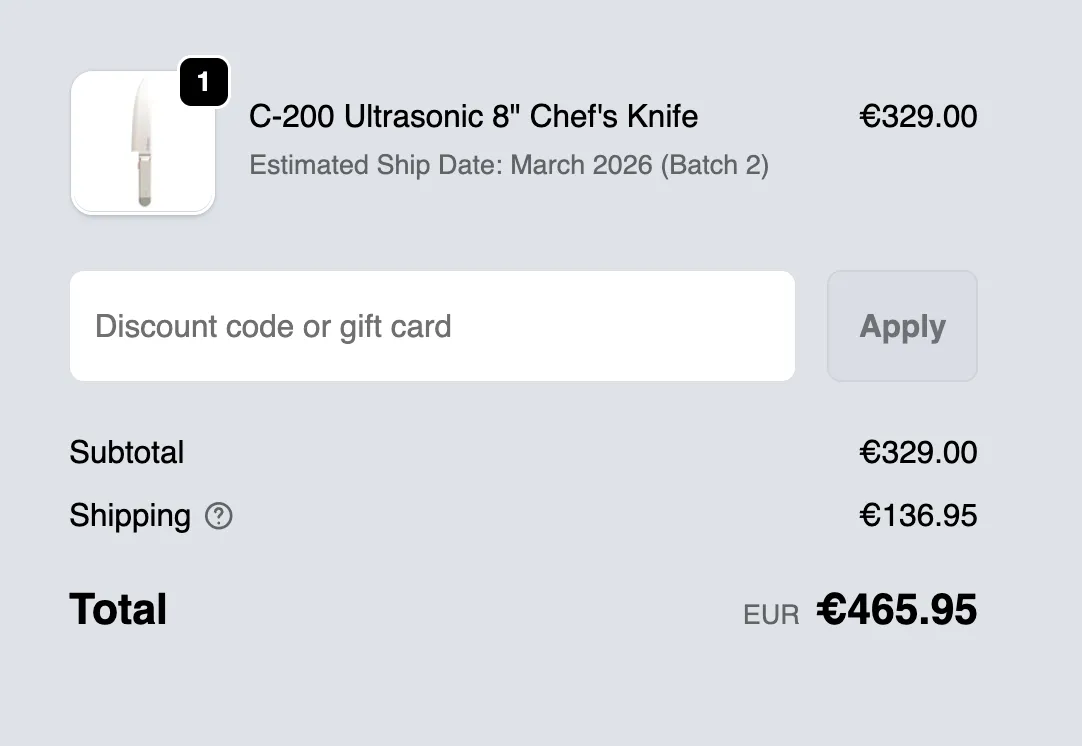
Task: Click the knife's item price €329.00
Action: click(x=918, y=117)
